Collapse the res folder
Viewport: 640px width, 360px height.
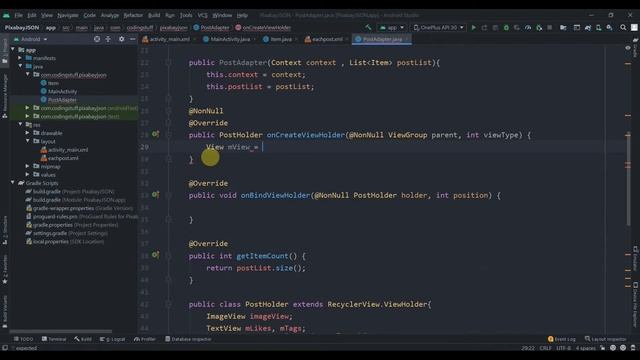(x=20, y=124)
